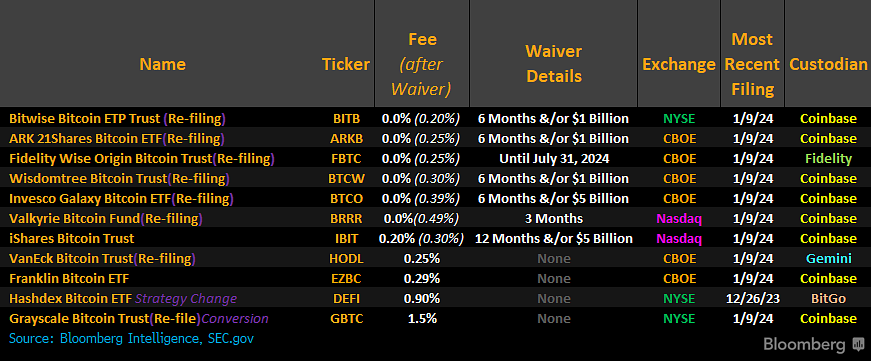871x361 pixels.
Task: Select the Custodian column header
Action: pyautogui.click(x=828, y=64)
